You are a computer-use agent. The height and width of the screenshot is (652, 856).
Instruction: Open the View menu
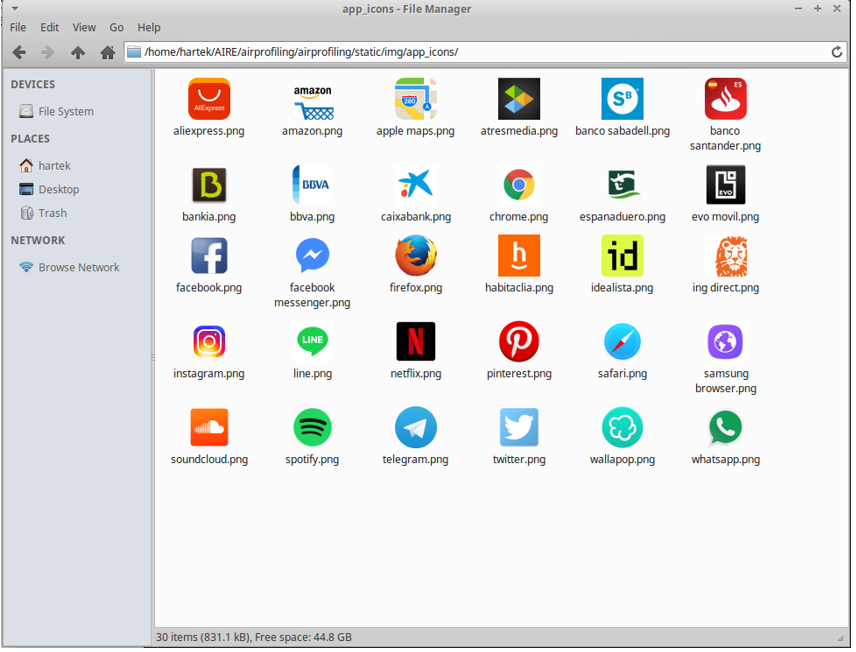pos(84,27)
